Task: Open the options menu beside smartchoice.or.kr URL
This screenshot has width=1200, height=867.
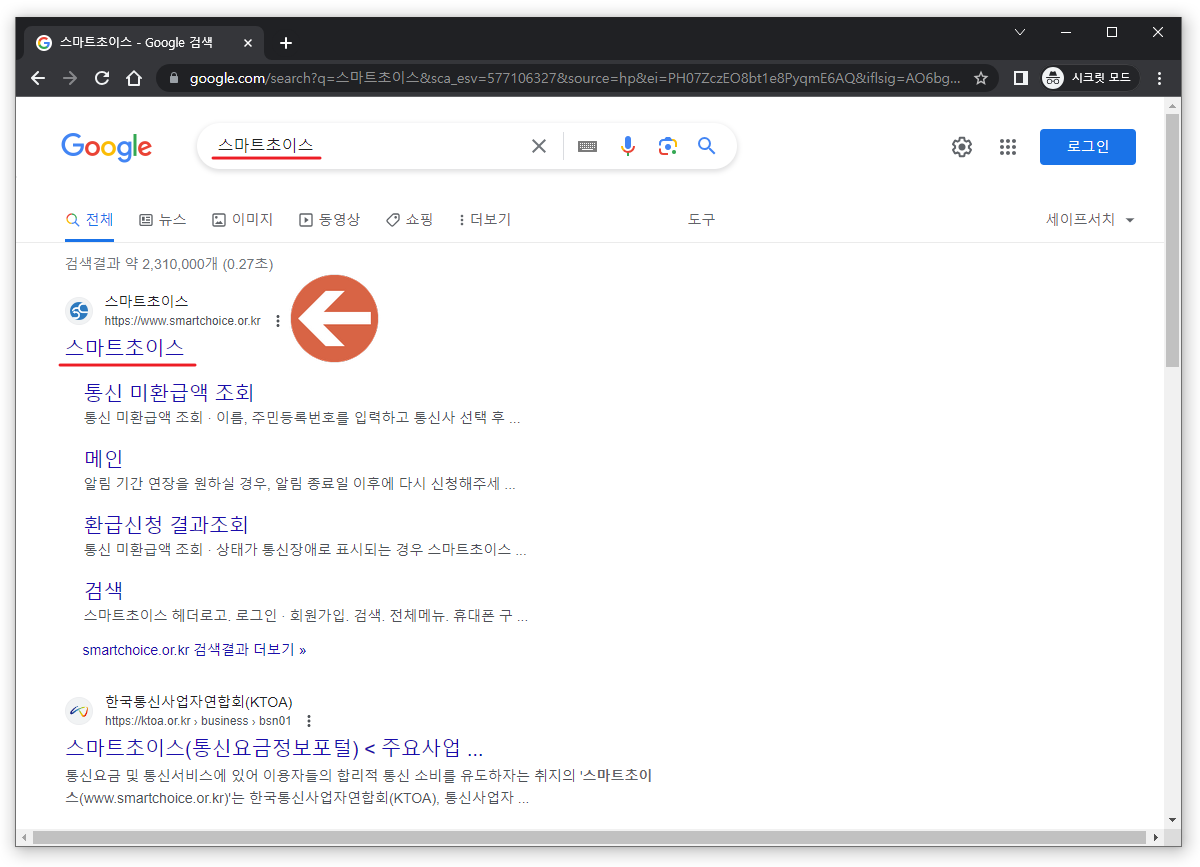Action: point(278,322)
